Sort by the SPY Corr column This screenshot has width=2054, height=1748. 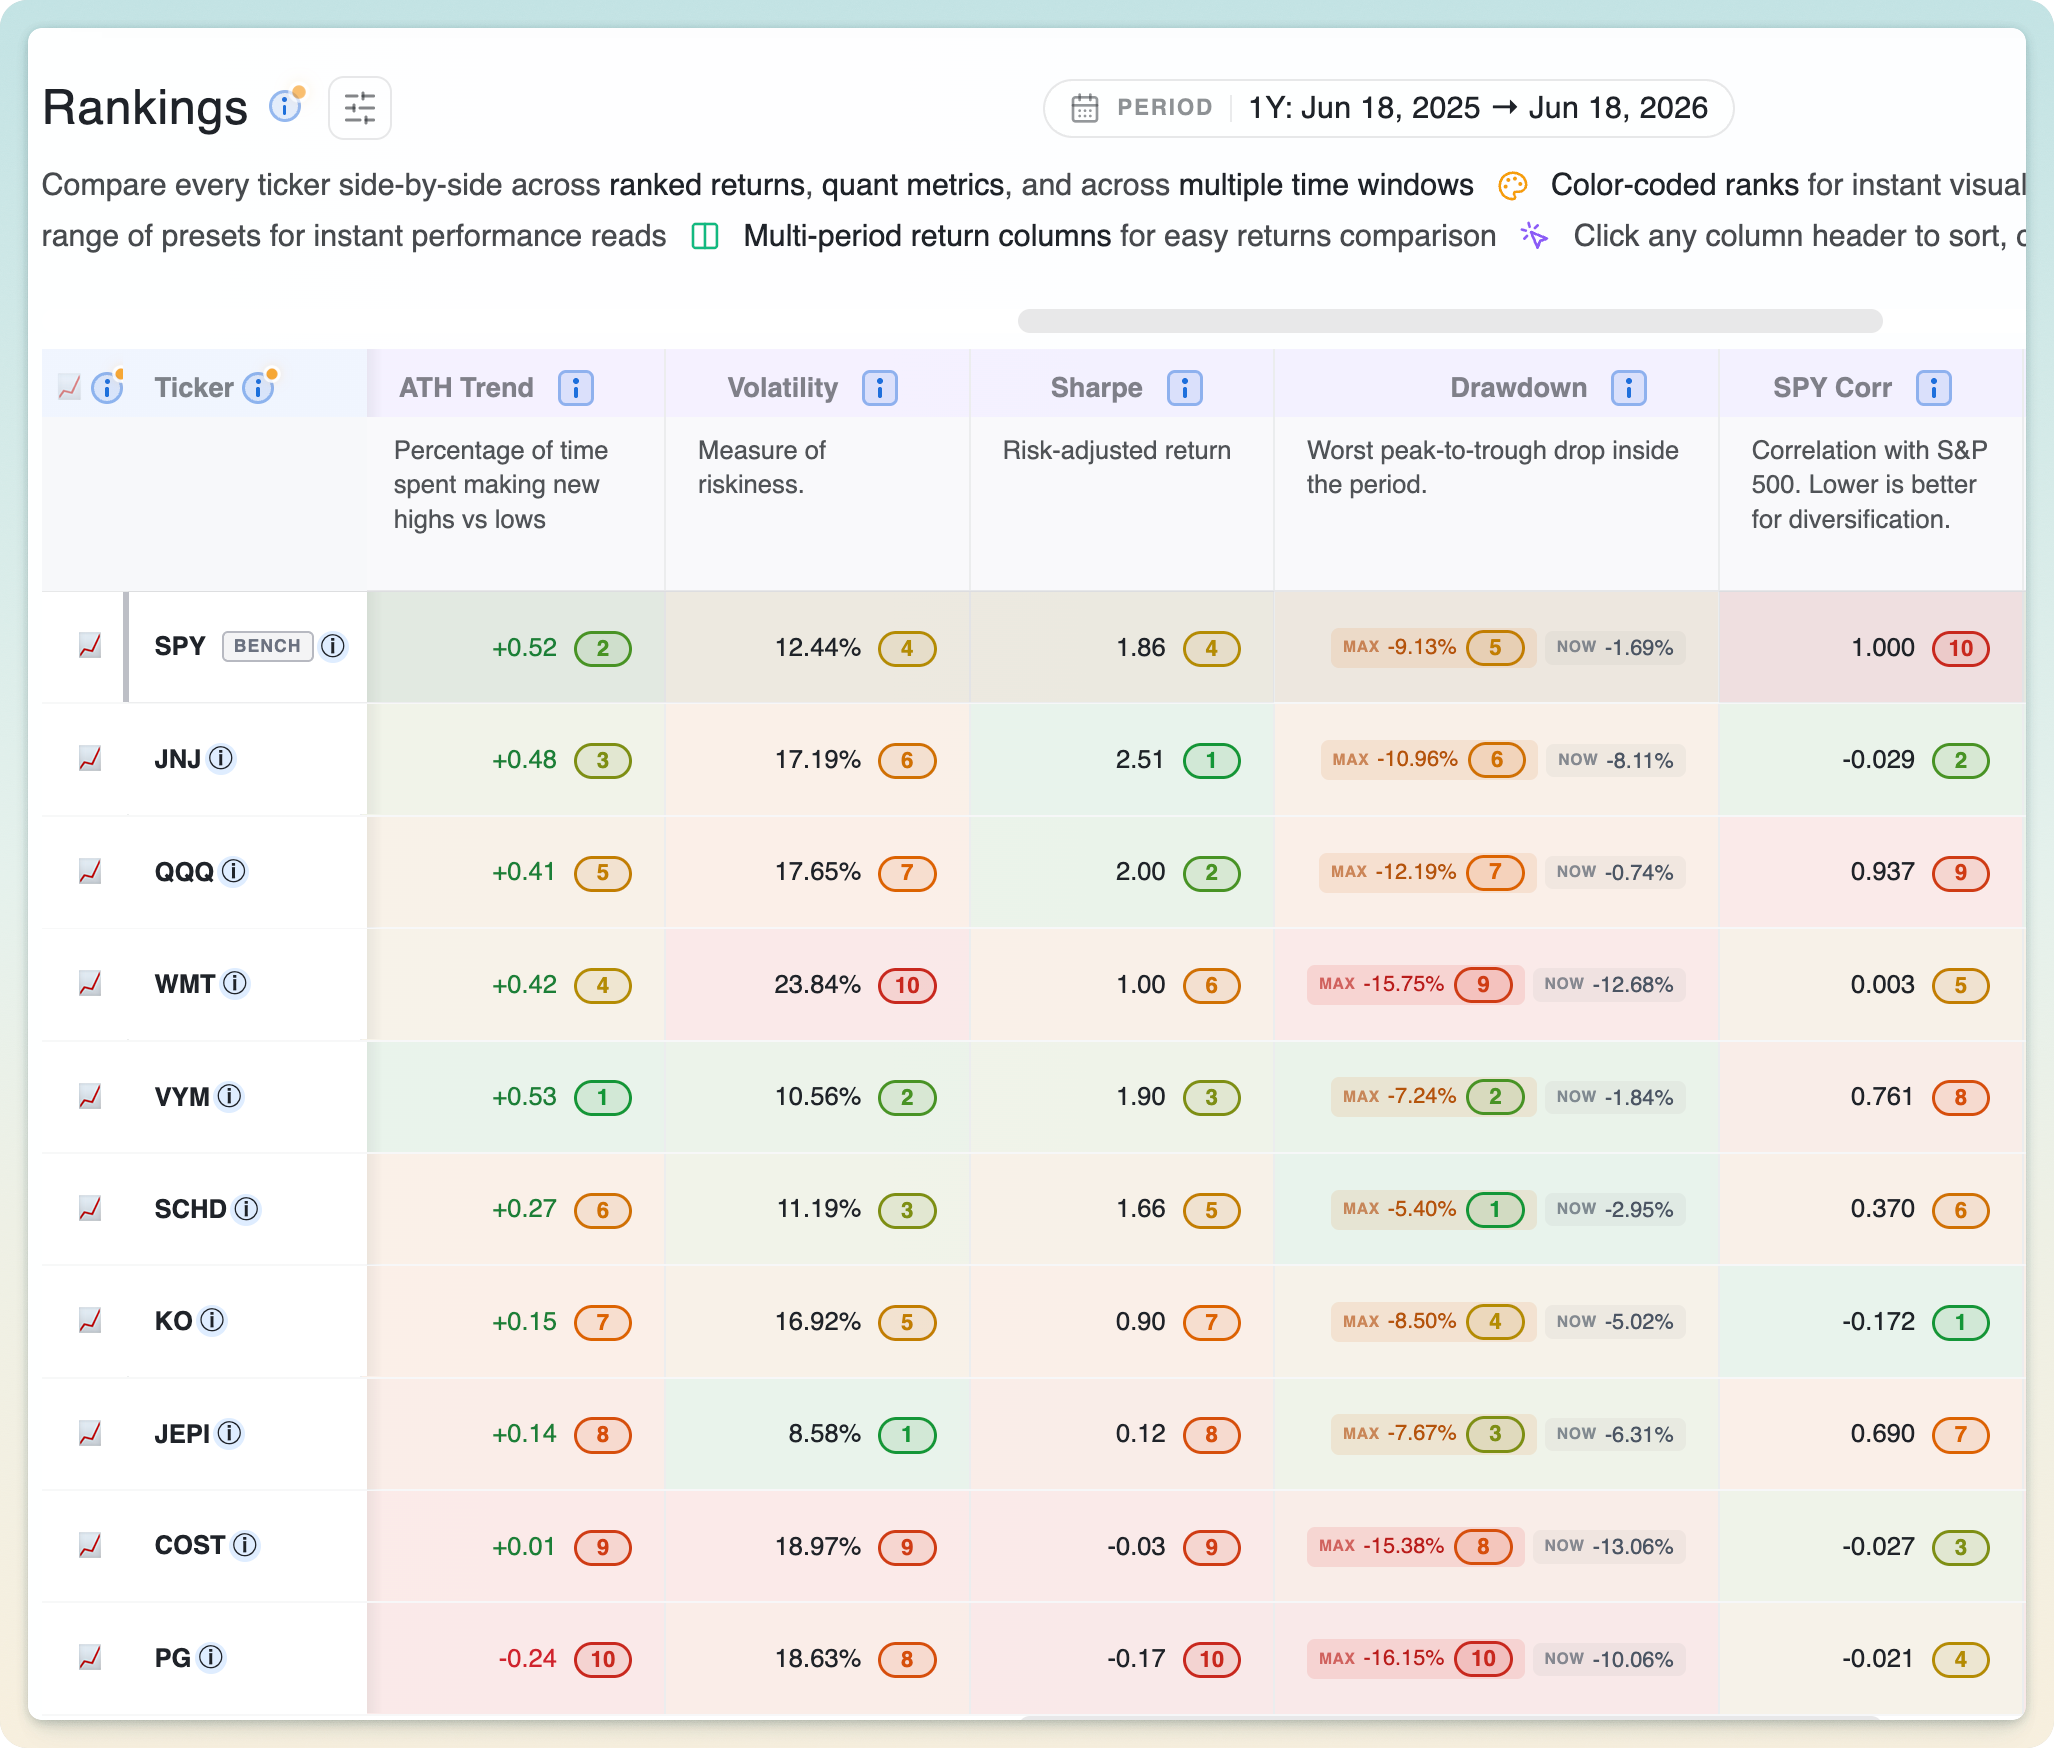1832,388
